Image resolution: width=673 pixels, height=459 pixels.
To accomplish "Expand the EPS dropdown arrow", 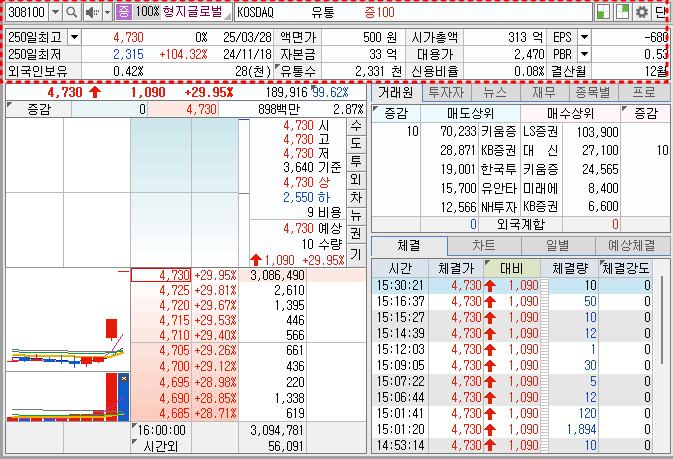I will pos(584,37).
